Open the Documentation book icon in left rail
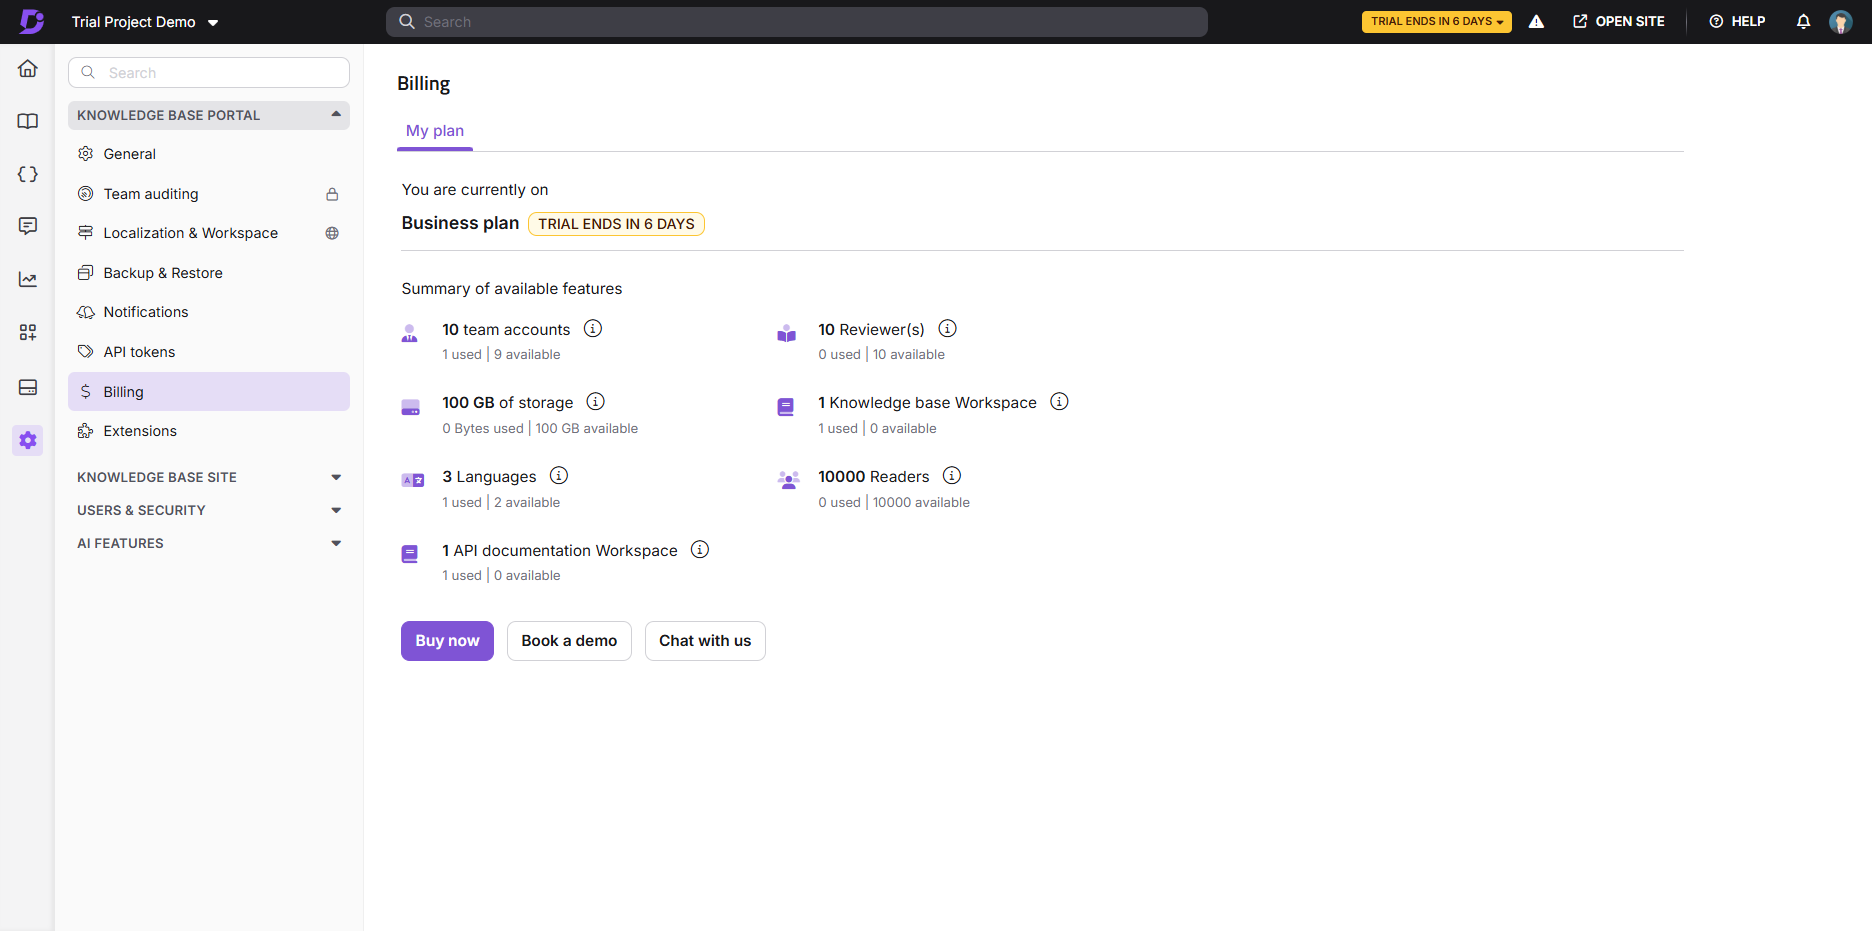Screen dimensions: 1872x931 (28, 121)
